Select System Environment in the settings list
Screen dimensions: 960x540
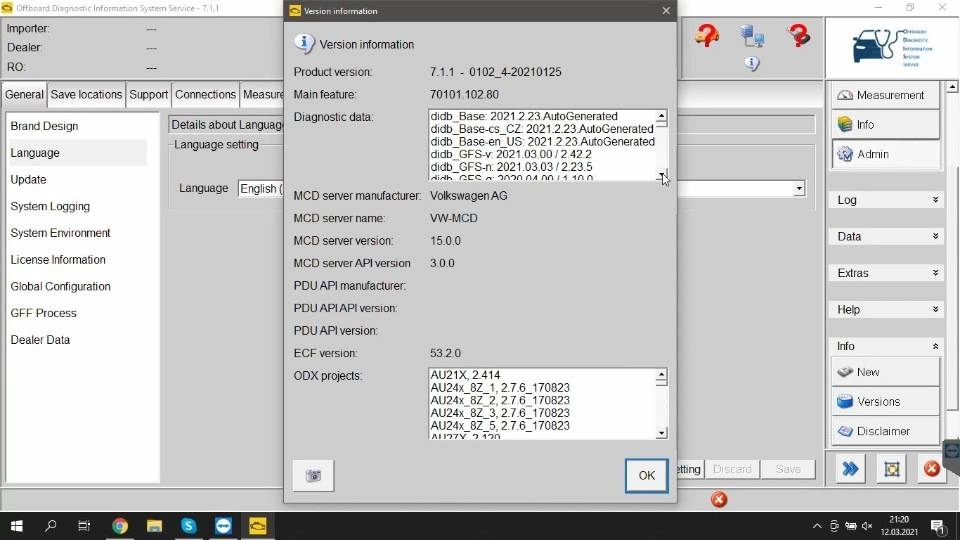(x=60, y=233)
